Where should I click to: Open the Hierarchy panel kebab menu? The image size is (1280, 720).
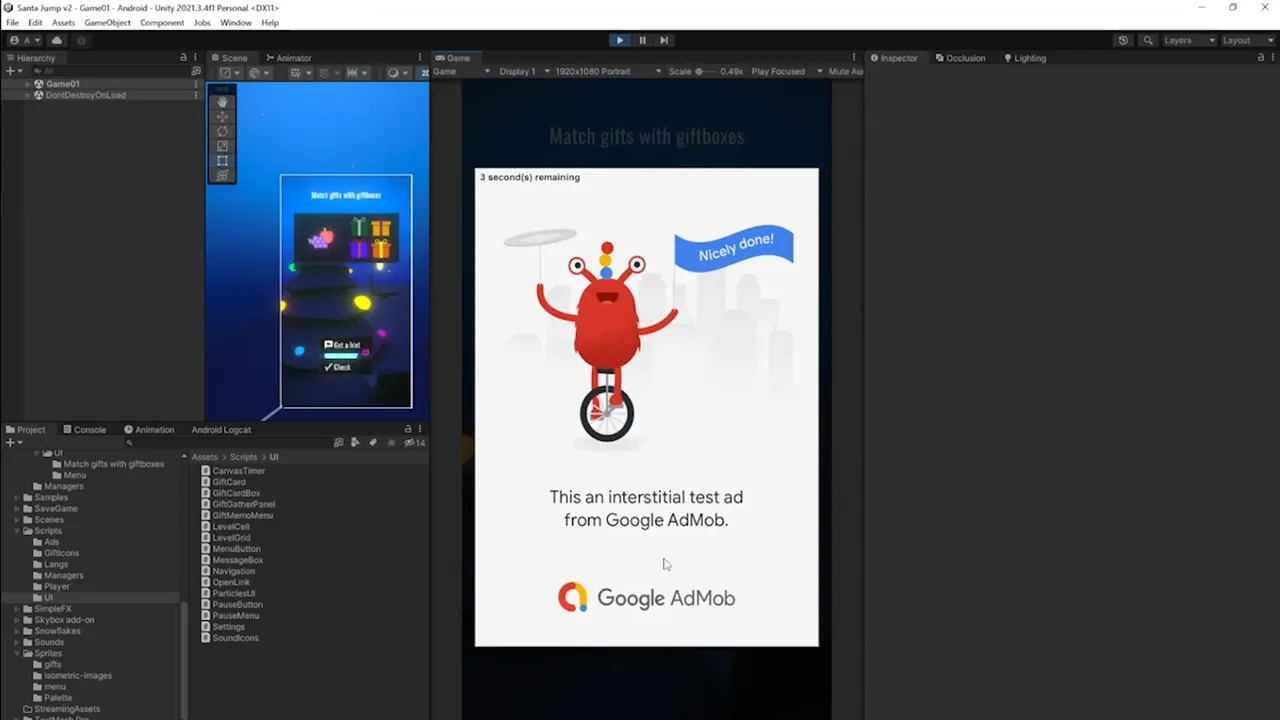click(x=196, y=58)
